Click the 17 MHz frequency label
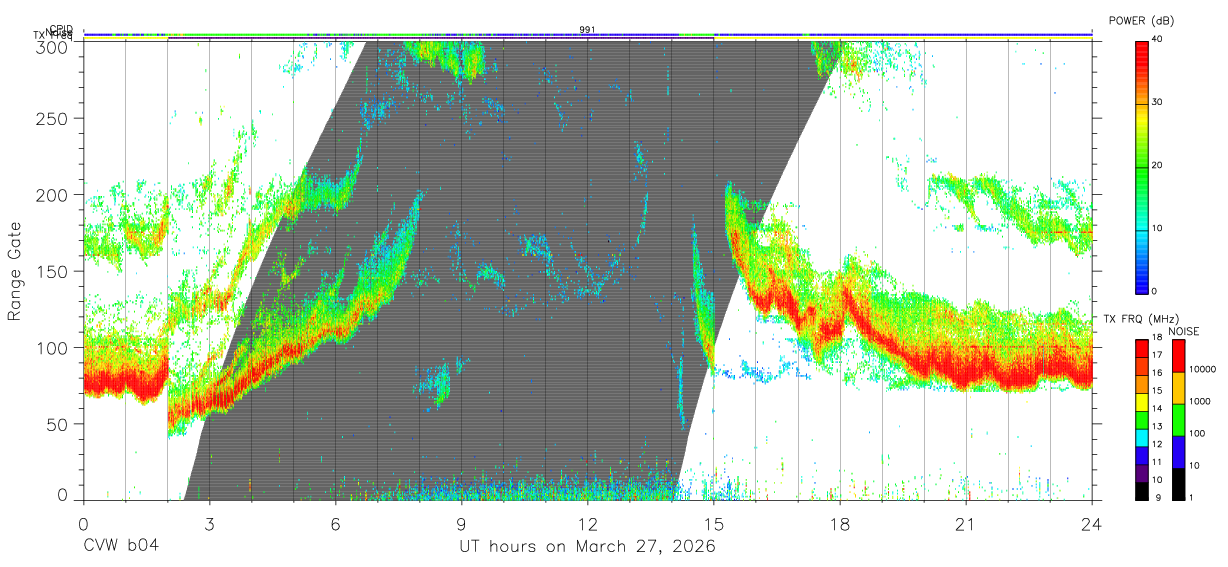Screen dimensions: 1228x567 click(x=1156, y=355)
